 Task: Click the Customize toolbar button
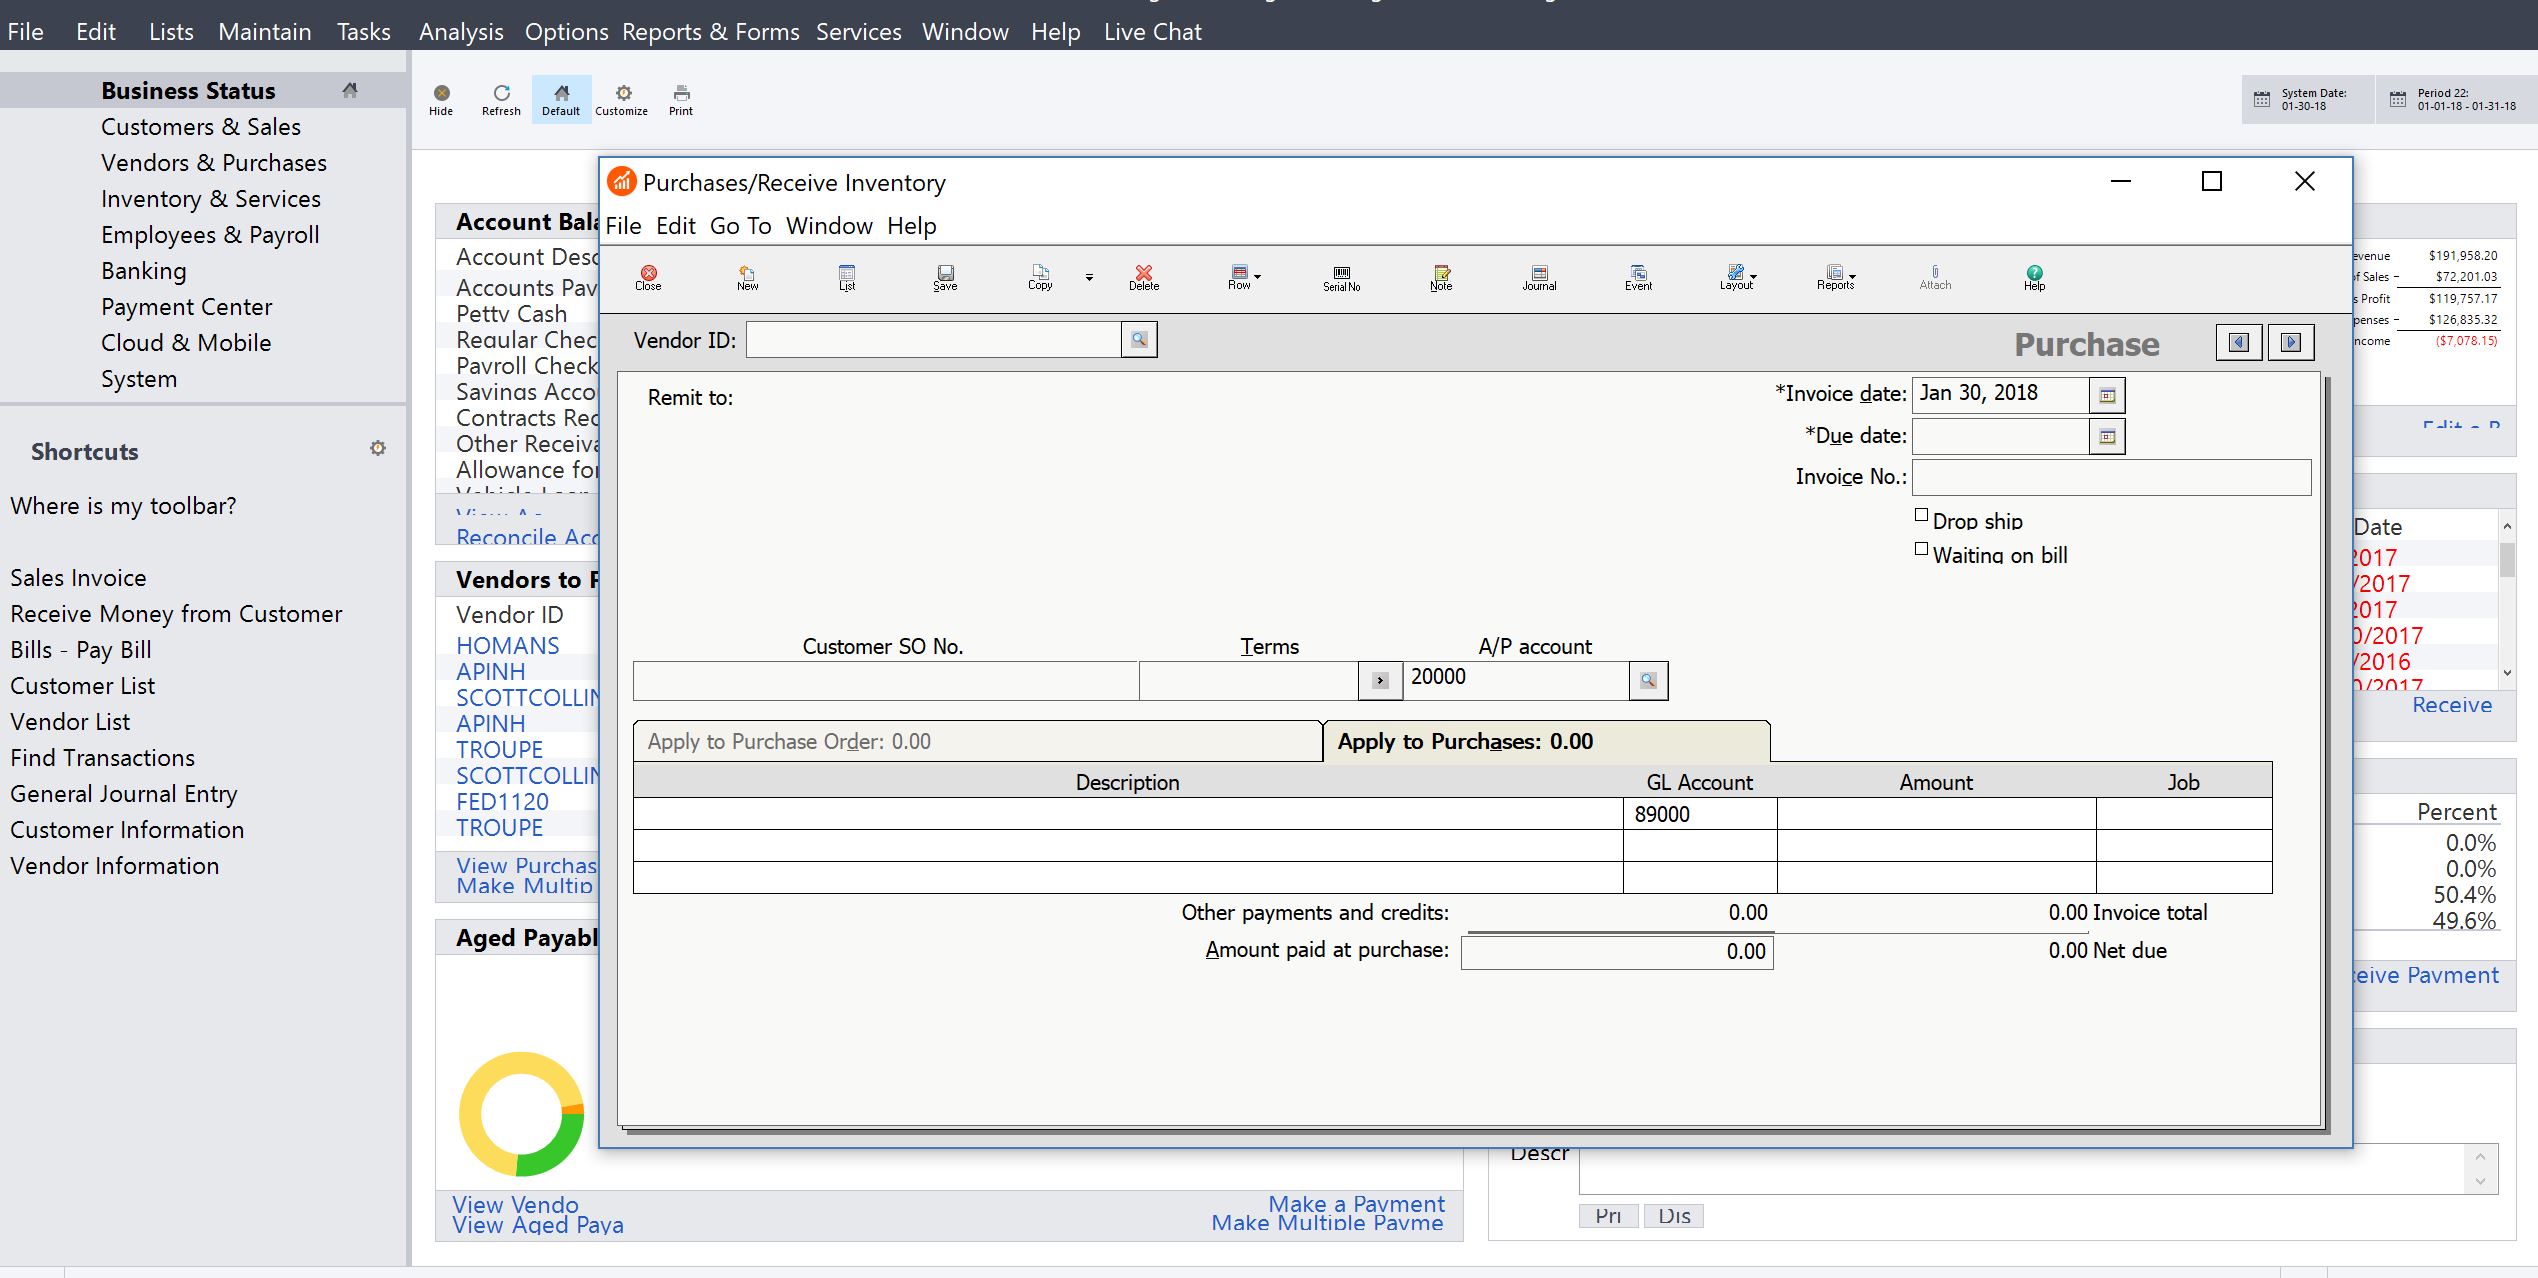click(621, 98)
